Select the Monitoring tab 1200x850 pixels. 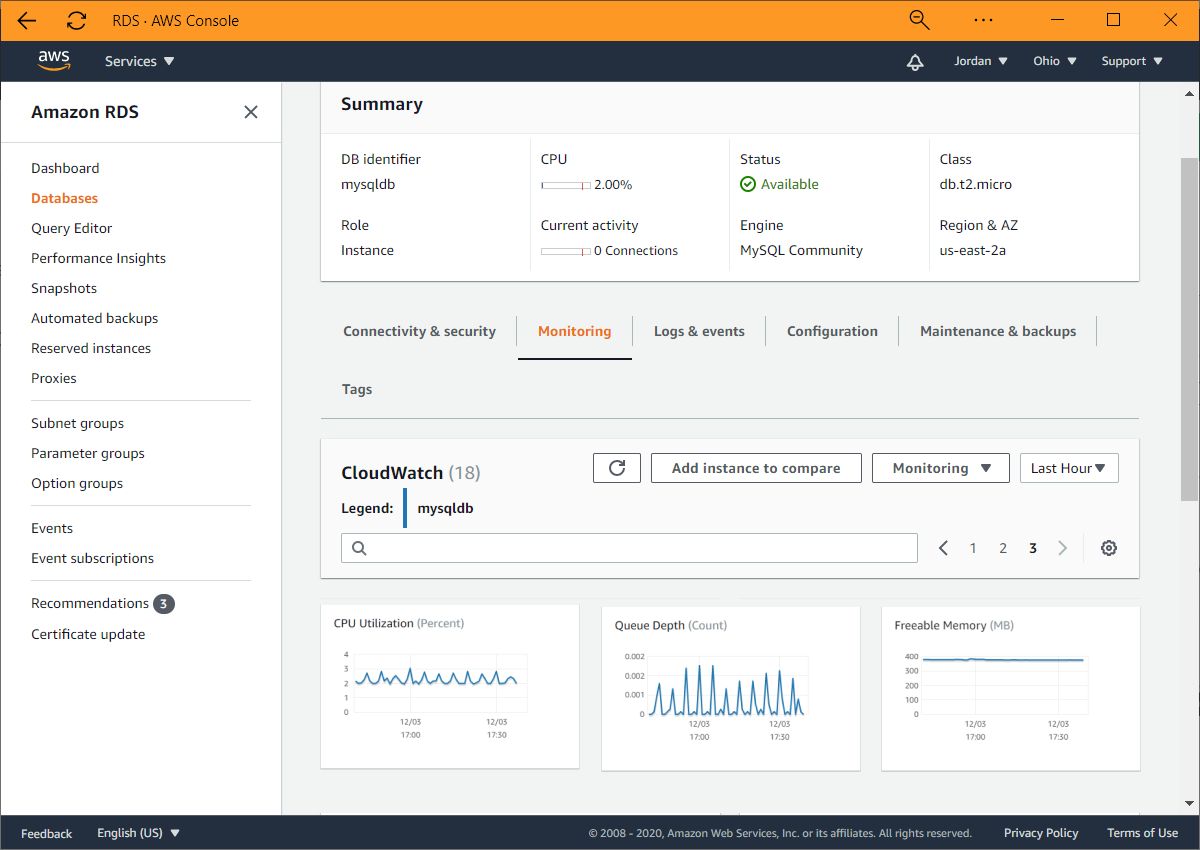(x=575, y=331)
